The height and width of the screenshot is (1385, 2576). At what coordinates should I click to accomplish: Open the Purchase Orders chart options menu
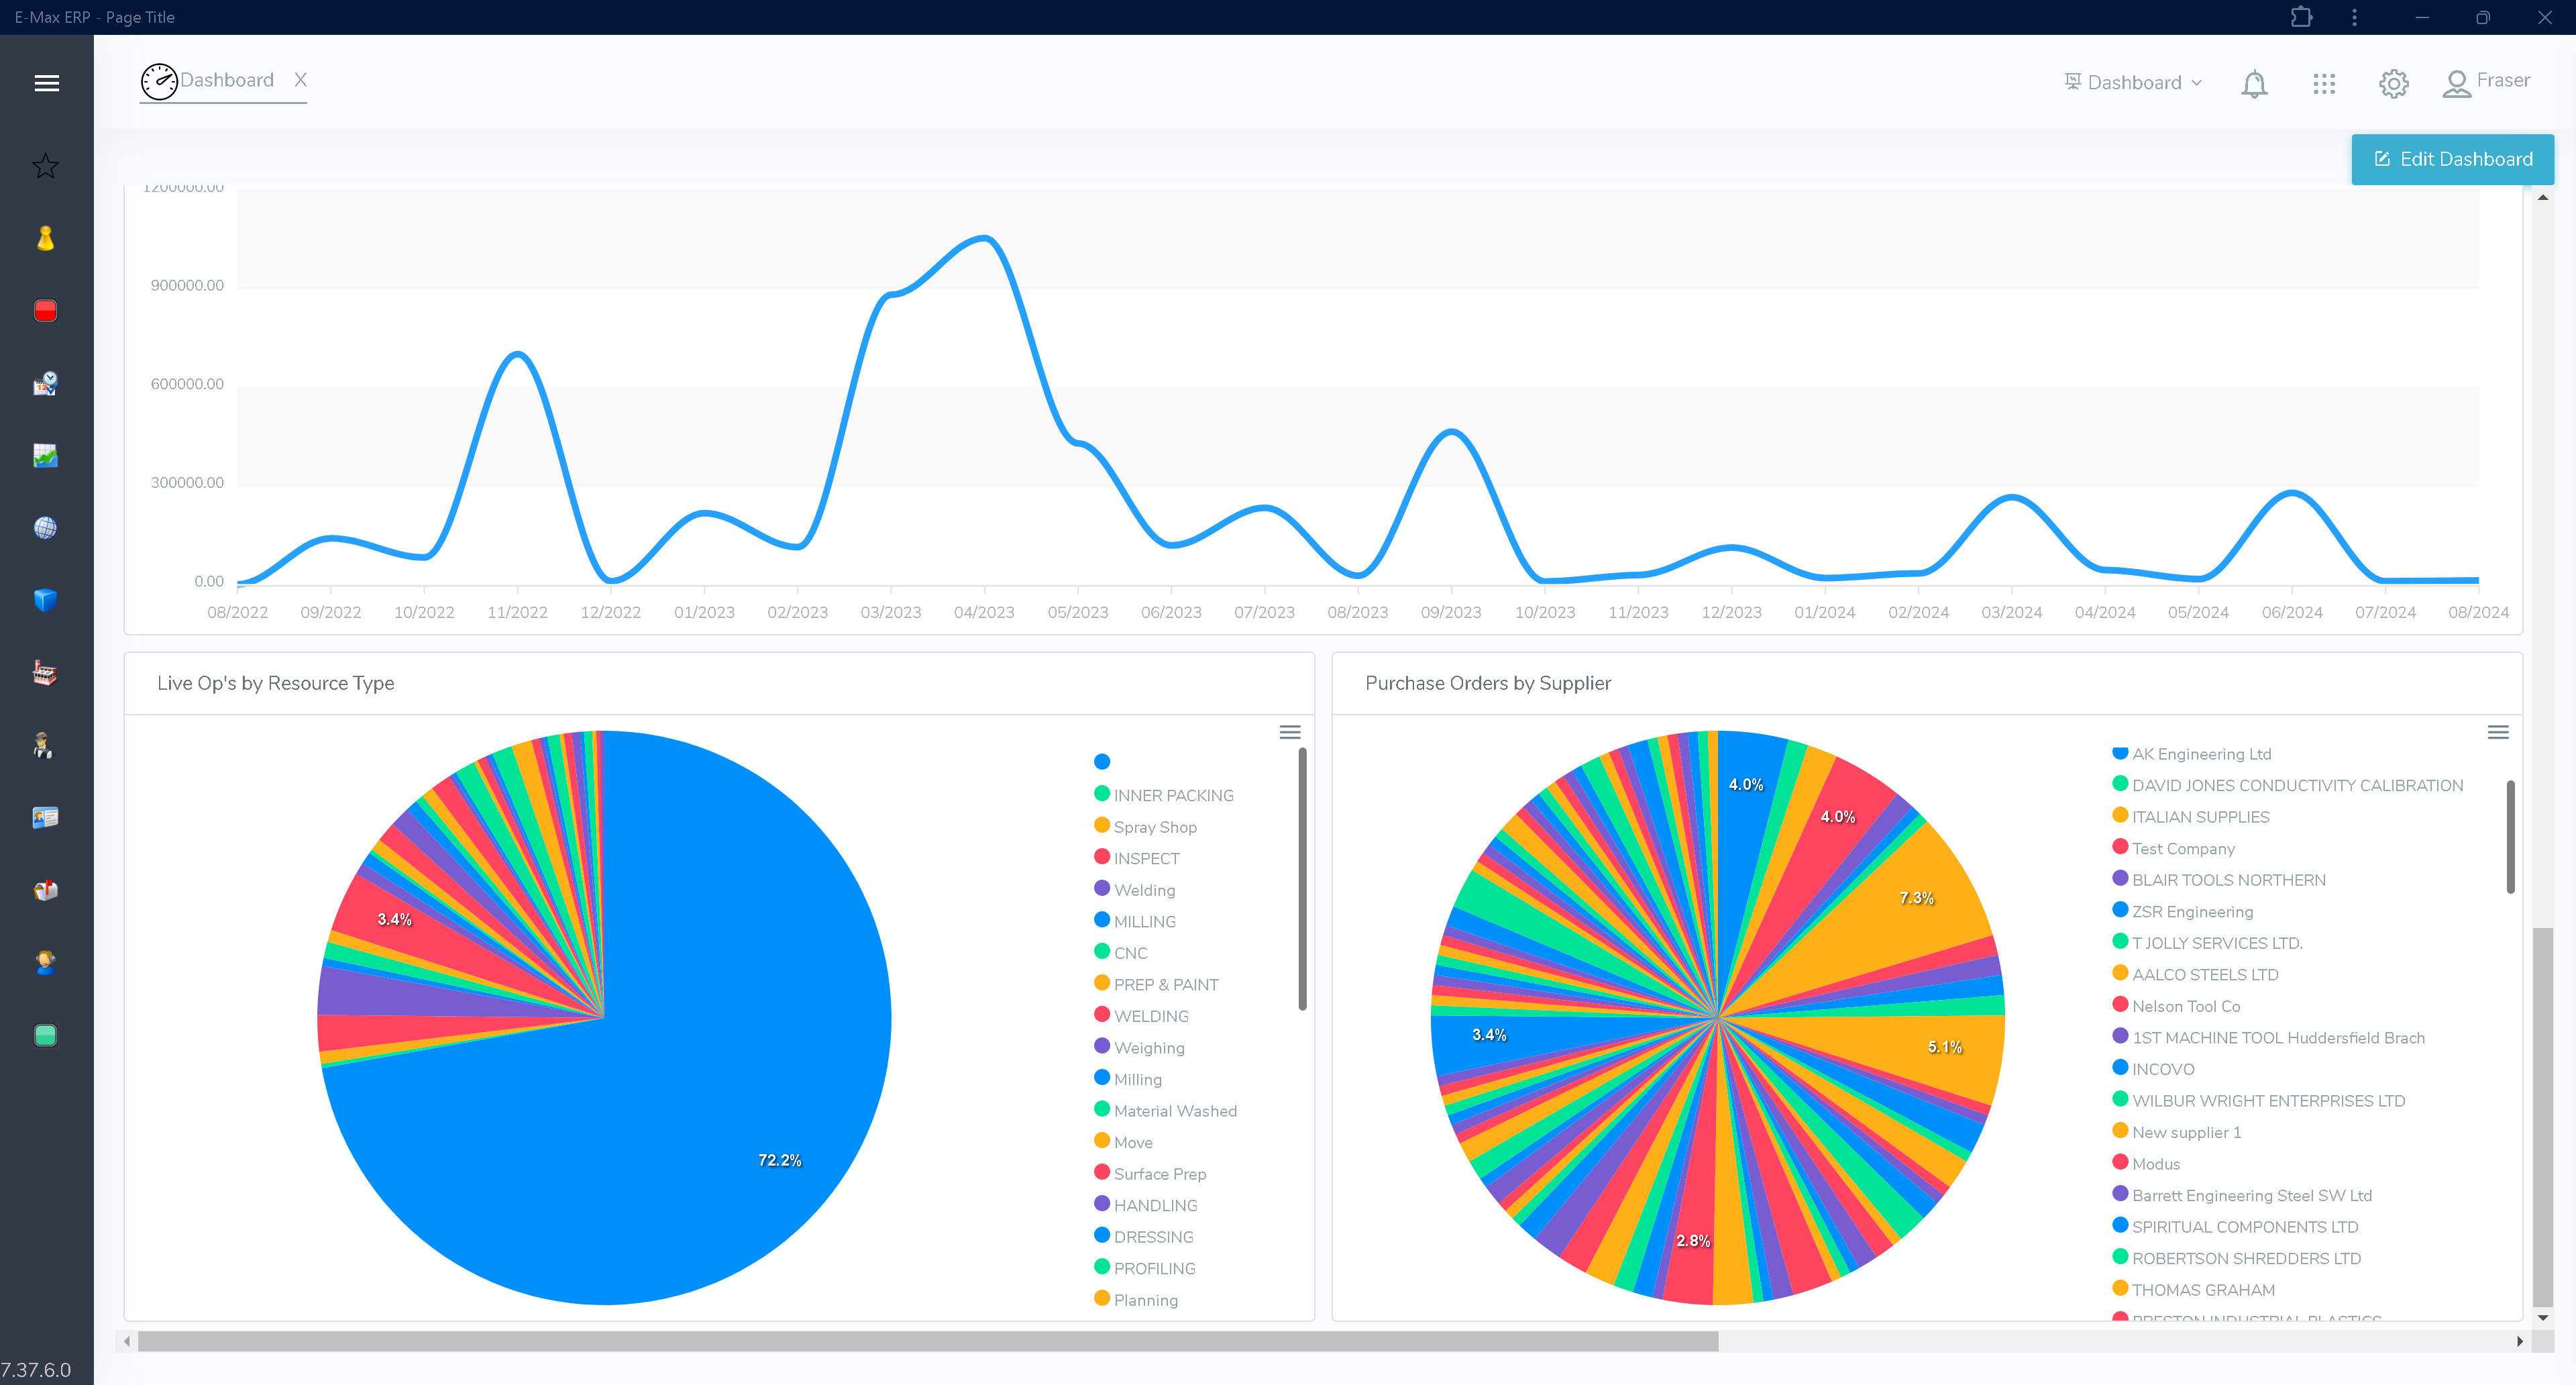click(2498, 732)
